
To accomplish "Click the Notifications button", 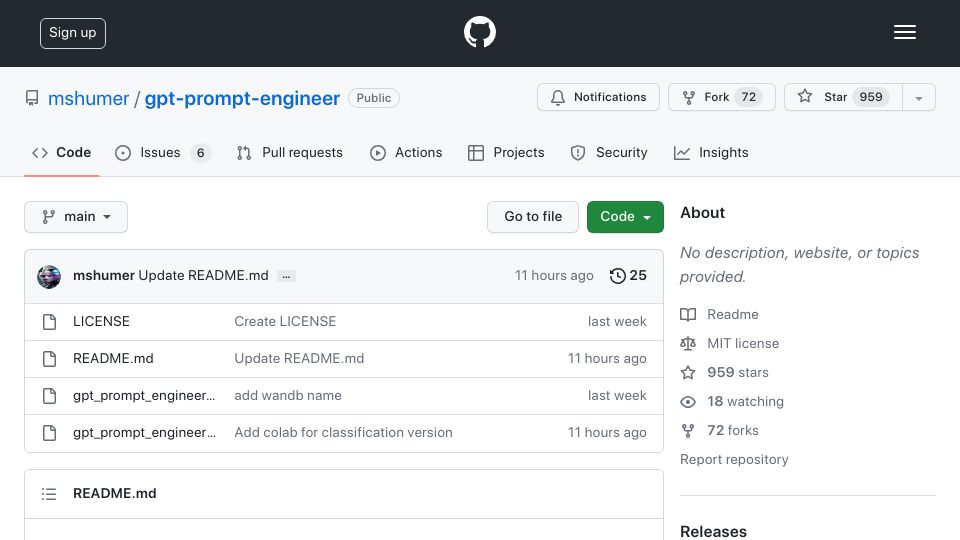I will click(598, 97).
